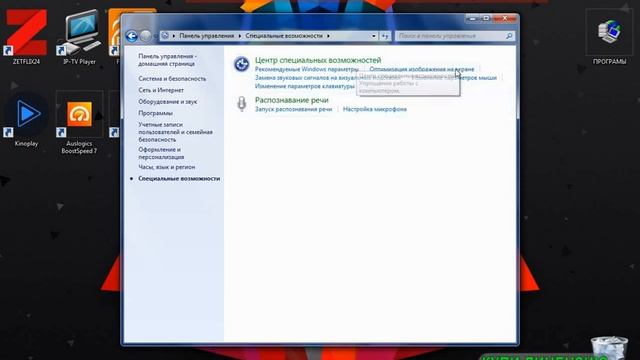Click Настройка микрофона link
640x360 pixels.
375,109
